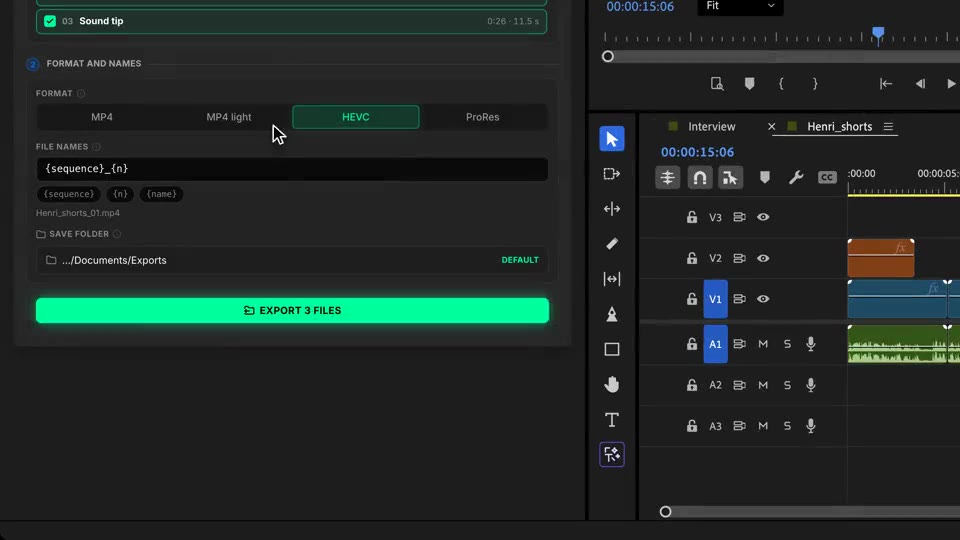Select the Hand tool

[x=612, y=384]
